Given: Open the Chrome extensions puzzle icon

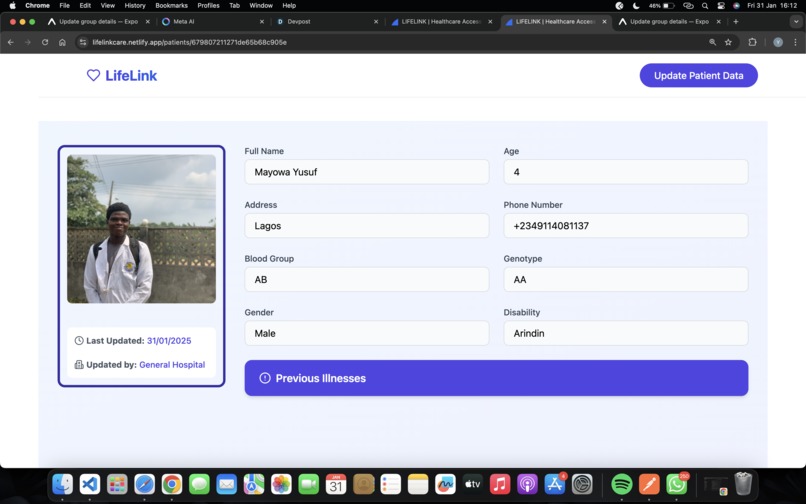Looking at the screenshot, I should coord(753,42).
